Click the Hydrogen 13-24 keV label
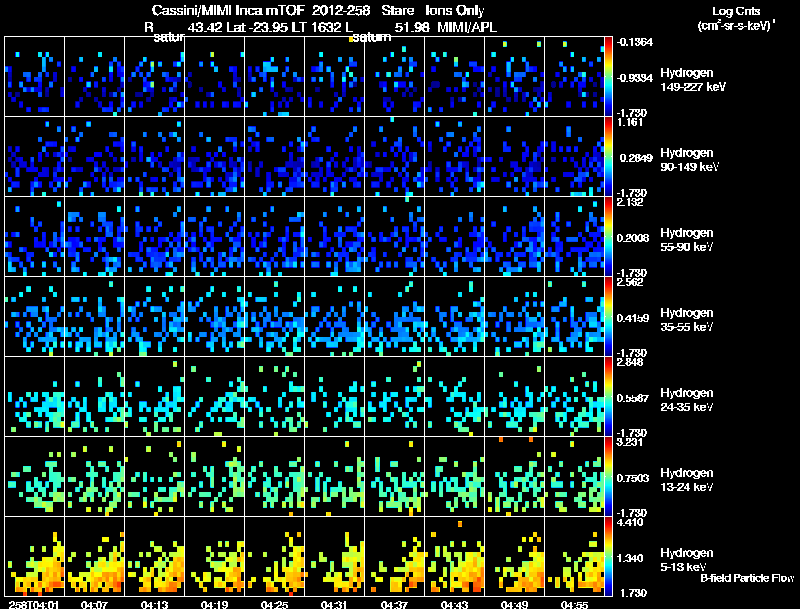The height and width of the screenshot is (609, 800). click(x=687, y=480)
